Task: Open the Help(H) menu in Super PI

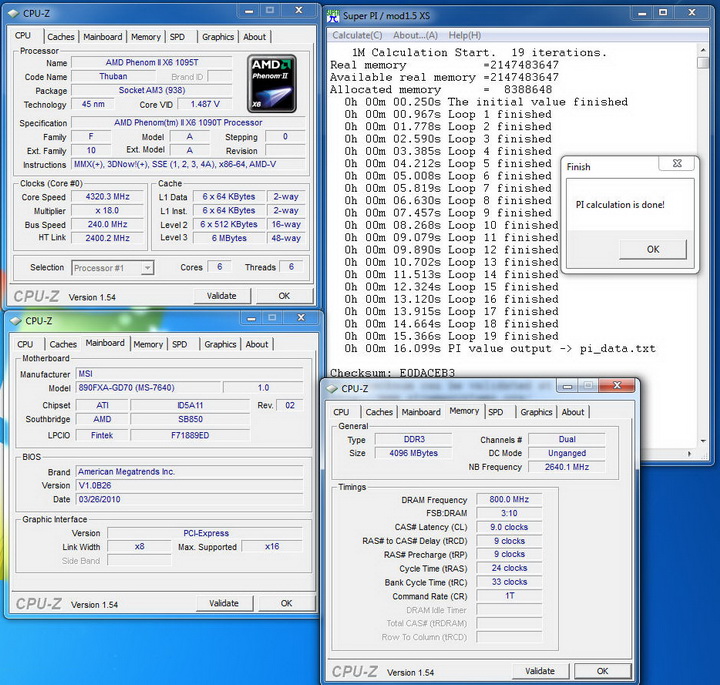Action: coord(464,36)
